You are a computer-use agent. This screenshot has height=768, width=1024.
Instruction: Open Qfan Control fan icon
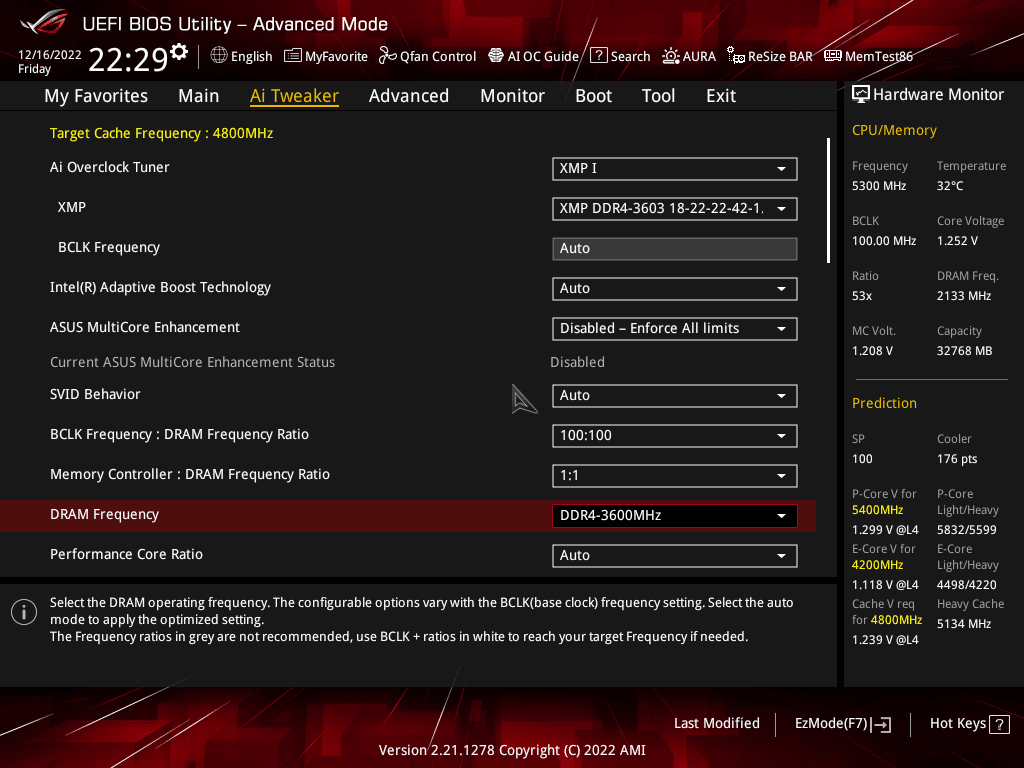[x=388, y=56]
